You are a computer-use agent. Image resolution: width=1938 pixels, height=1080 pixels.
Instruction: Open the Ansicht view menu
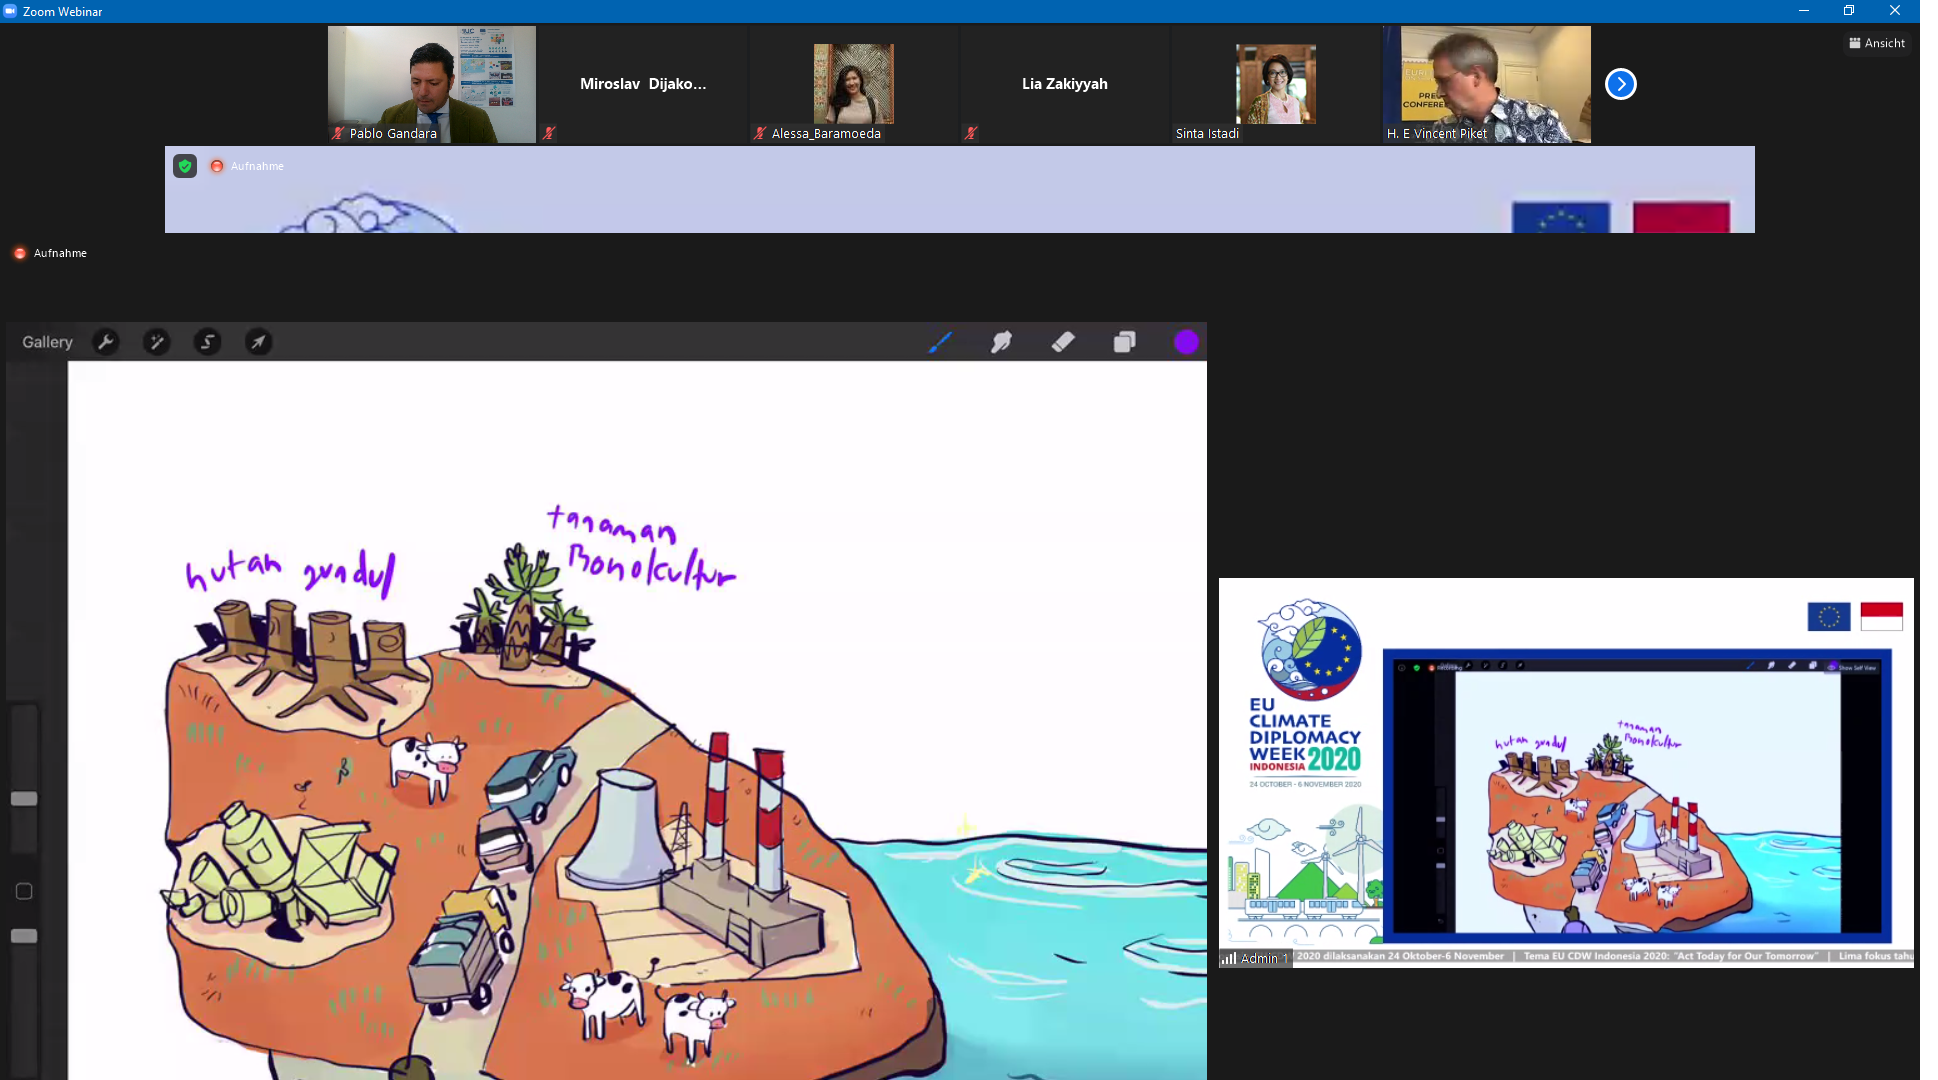(1877, 43)
